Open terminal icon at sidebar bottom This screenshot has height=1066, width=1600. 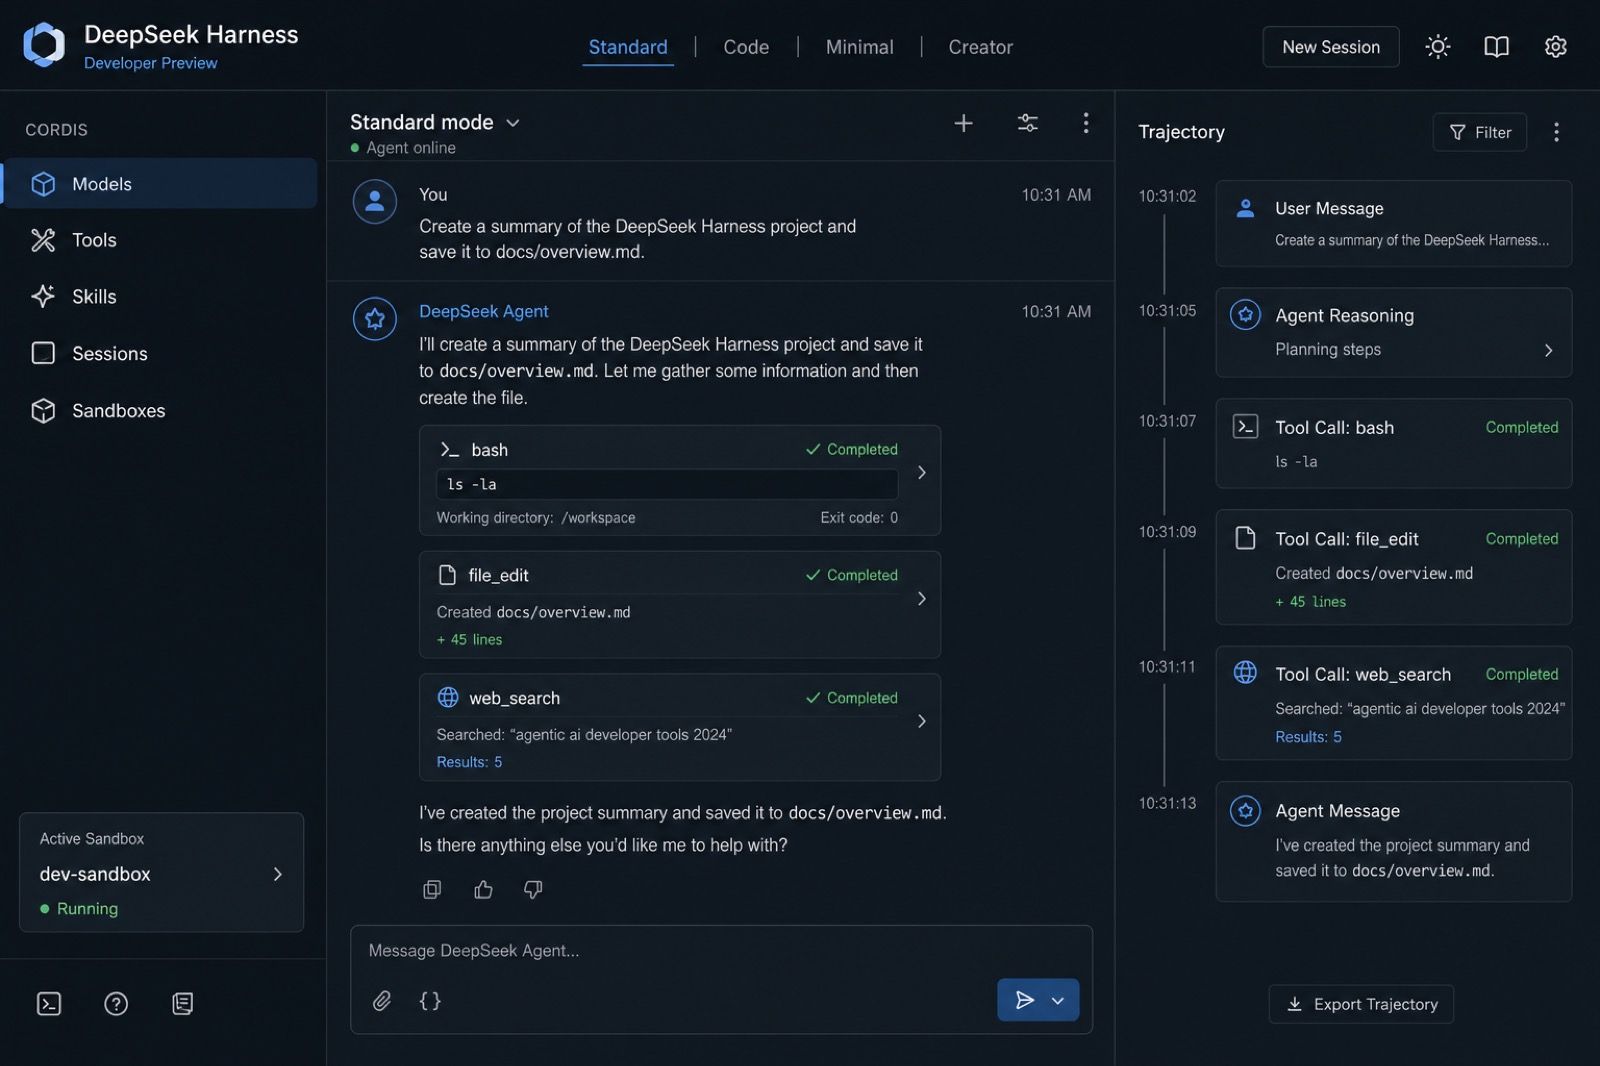click(x=49, y=1003)
